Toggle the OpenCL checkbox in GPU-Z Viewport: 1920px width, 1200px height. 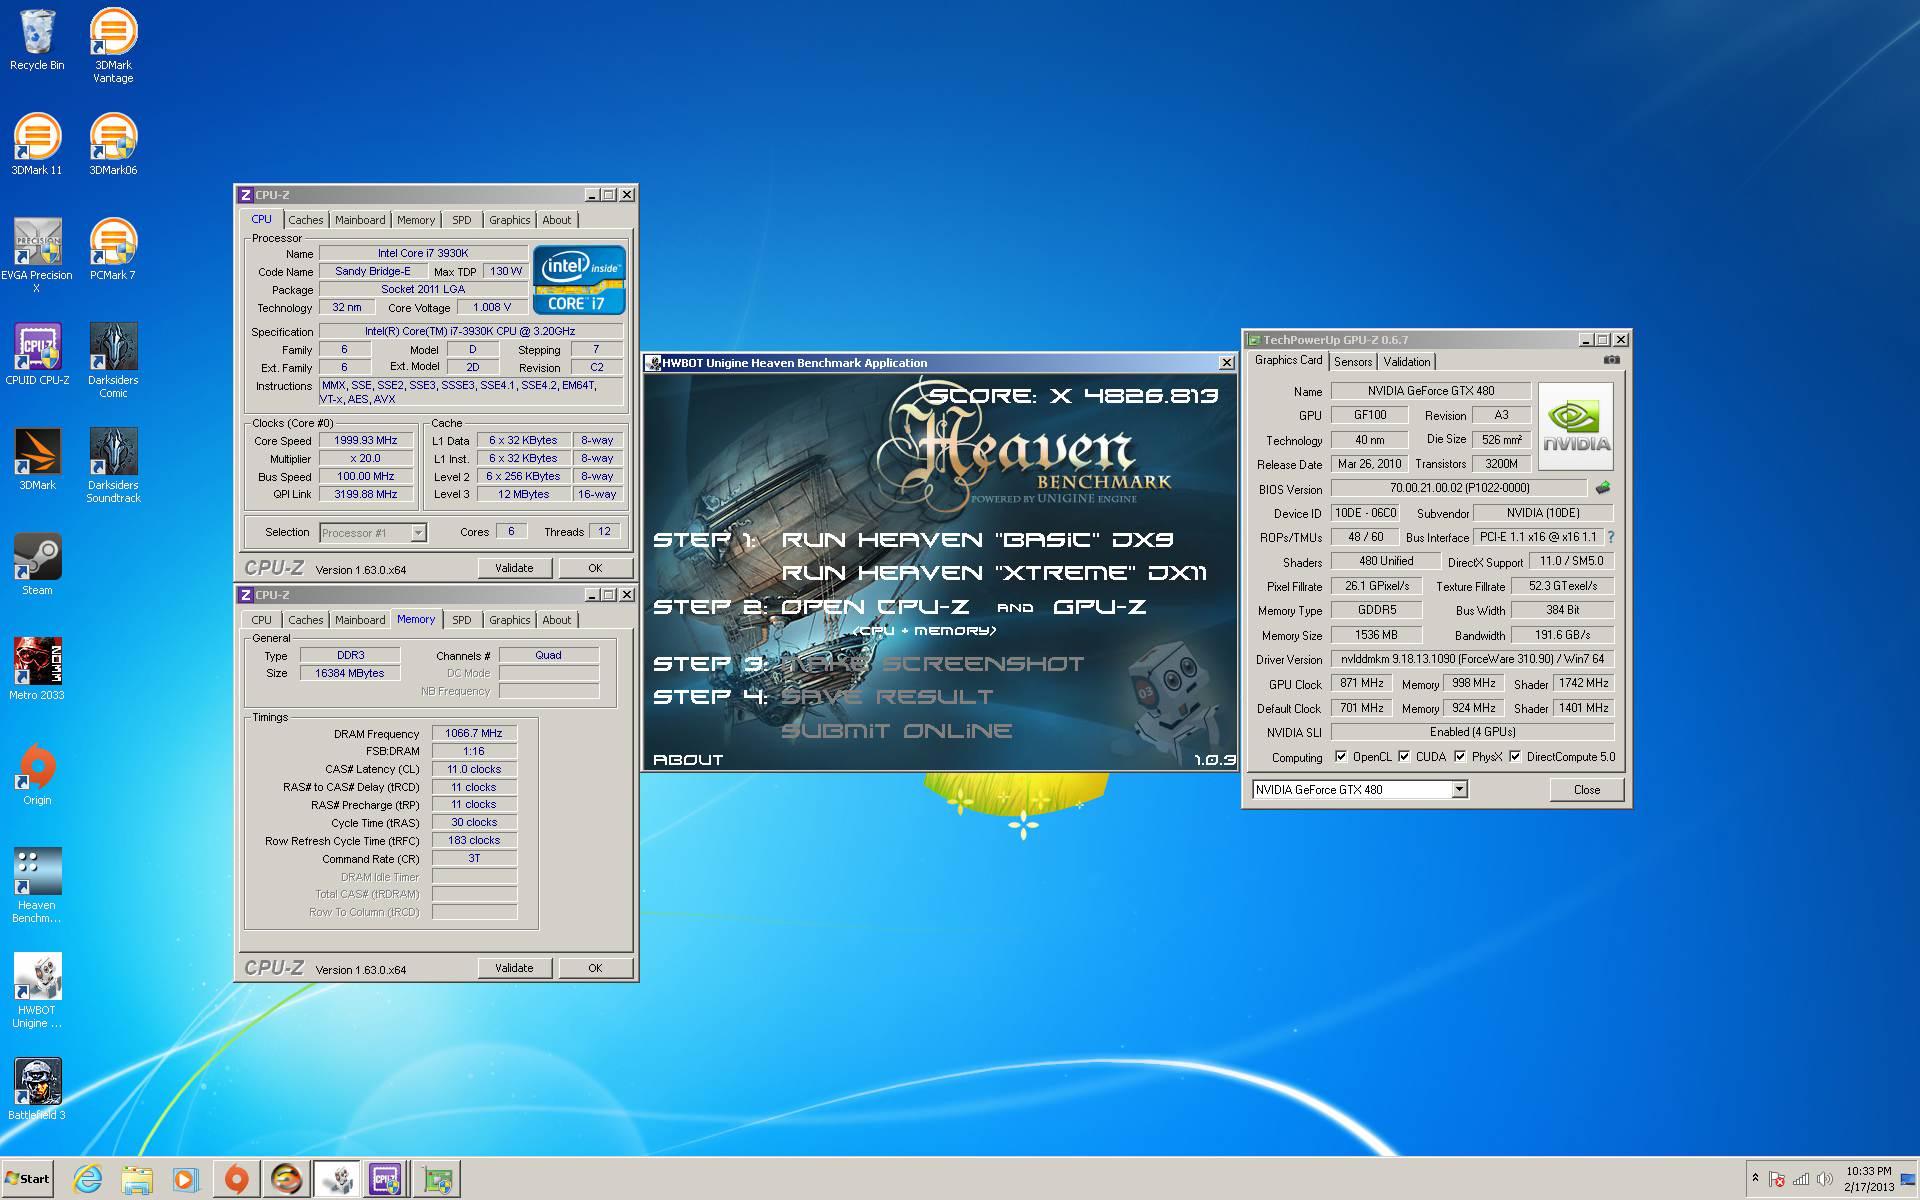pyautogui.click(x=1341, y=756)
